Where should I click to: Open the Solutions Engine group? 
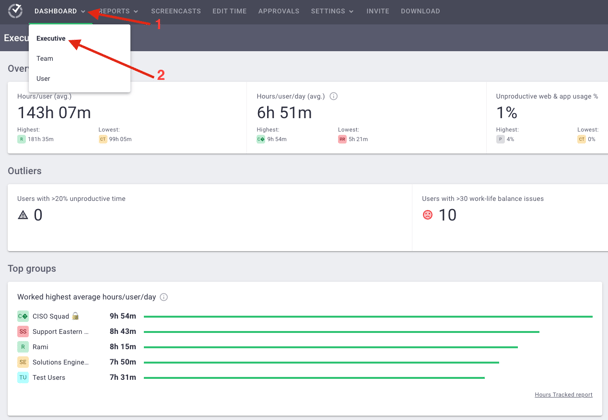[60, 362]
